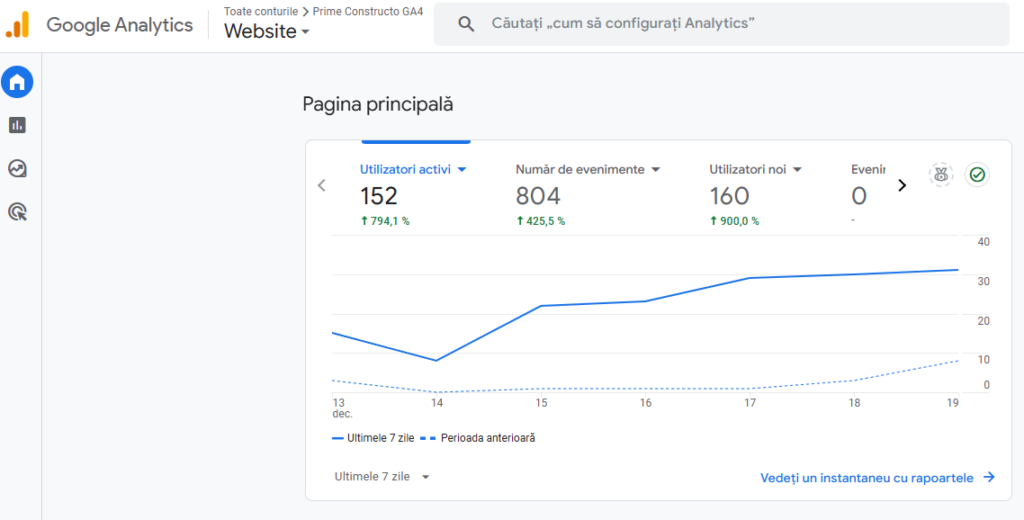
Task: Click the Prime Constructo GA4 breadcrumb
Action: 368,11
